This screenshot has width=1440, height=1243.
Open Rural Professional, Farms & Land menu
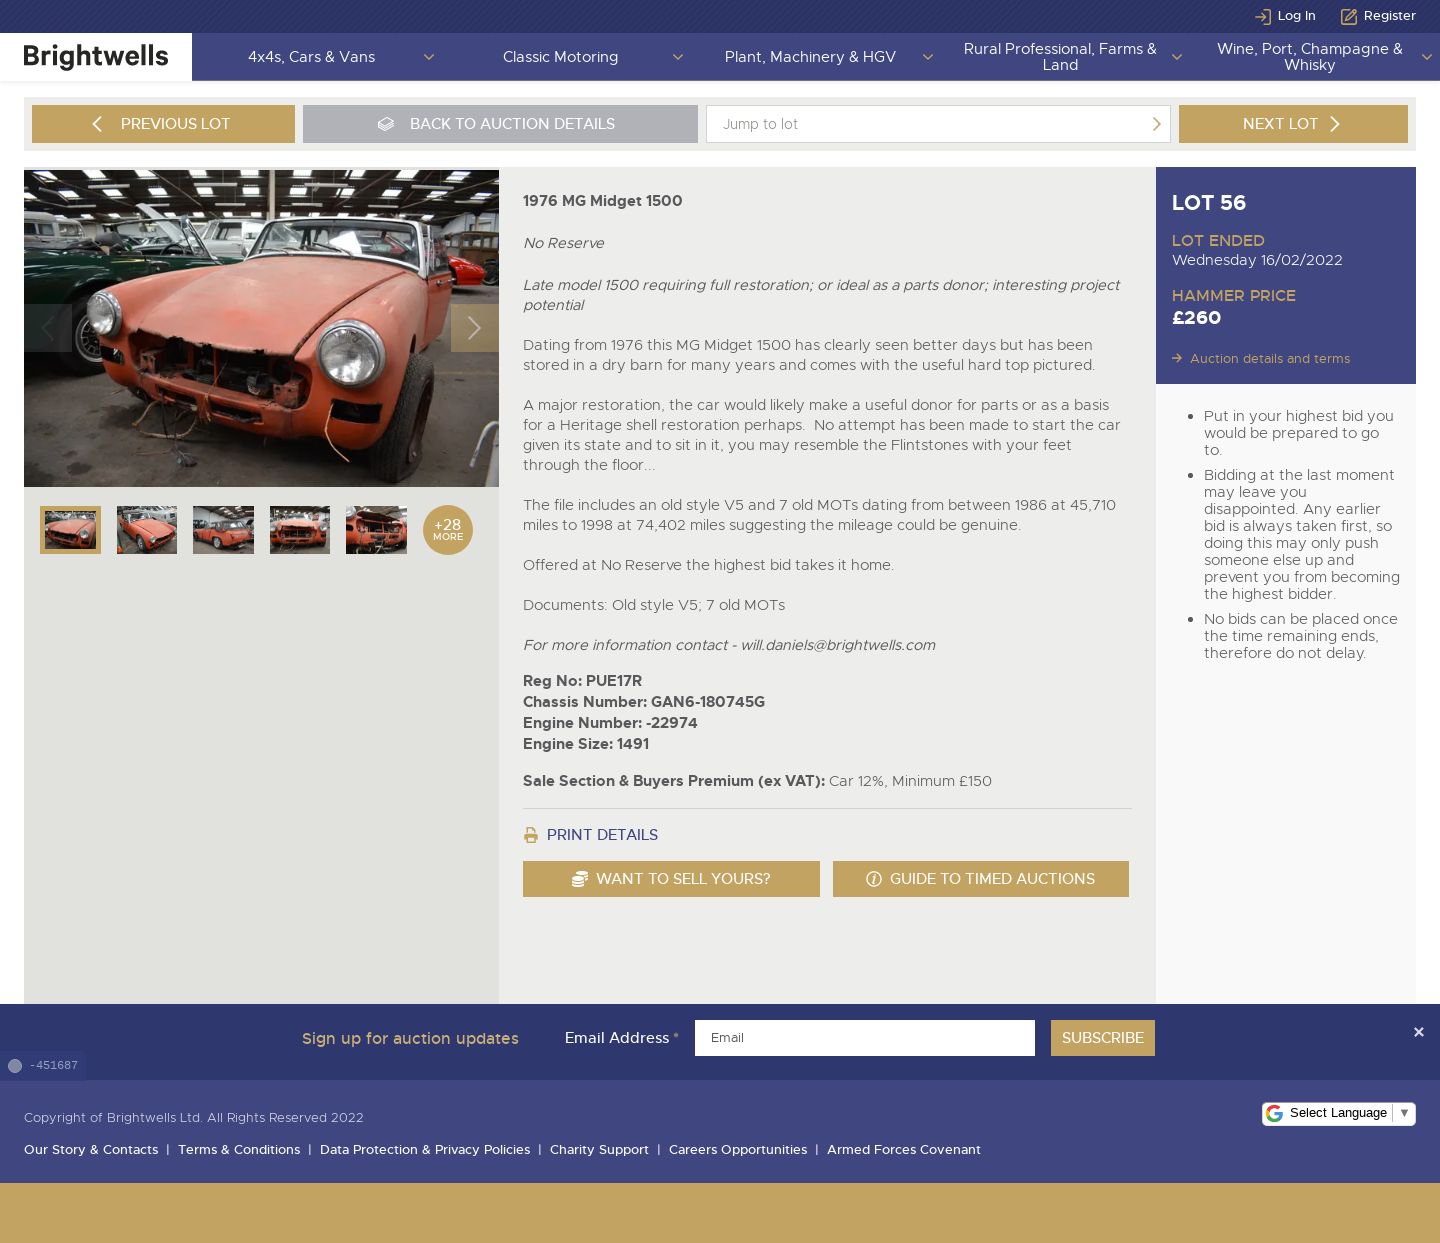pos(1060,57)
